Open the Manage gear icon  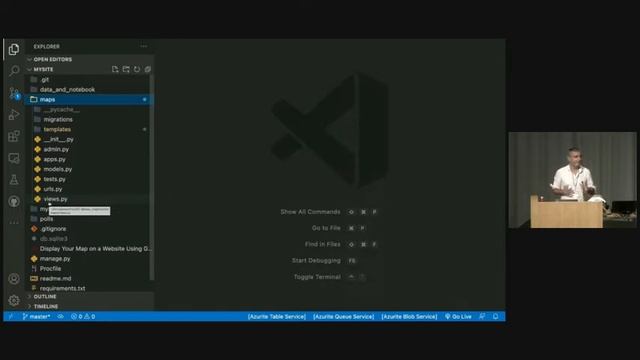(x=14, y=300)
